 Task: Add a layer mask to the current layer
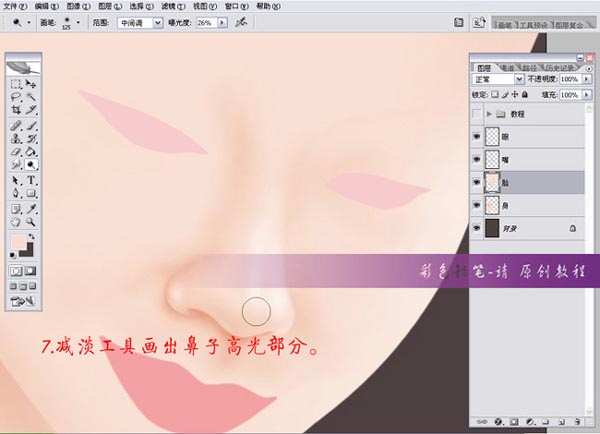click(x=514, y=422)
